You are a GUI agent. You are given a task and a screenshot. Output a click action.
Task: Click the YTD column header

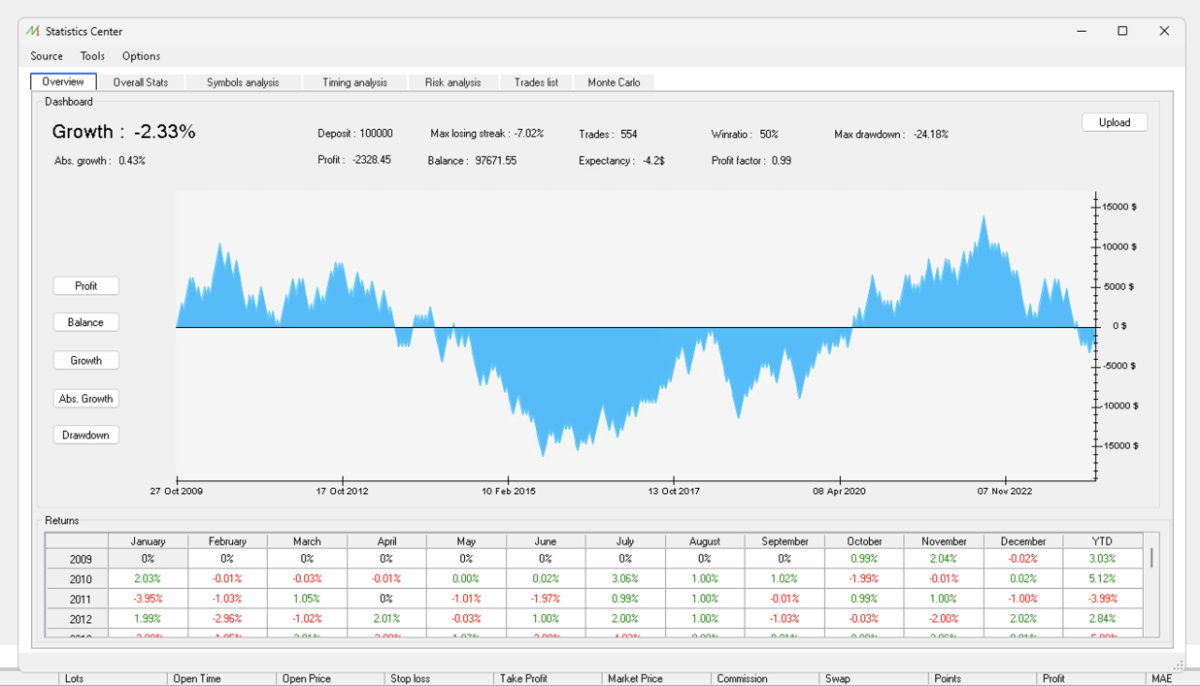[1102, 541]
